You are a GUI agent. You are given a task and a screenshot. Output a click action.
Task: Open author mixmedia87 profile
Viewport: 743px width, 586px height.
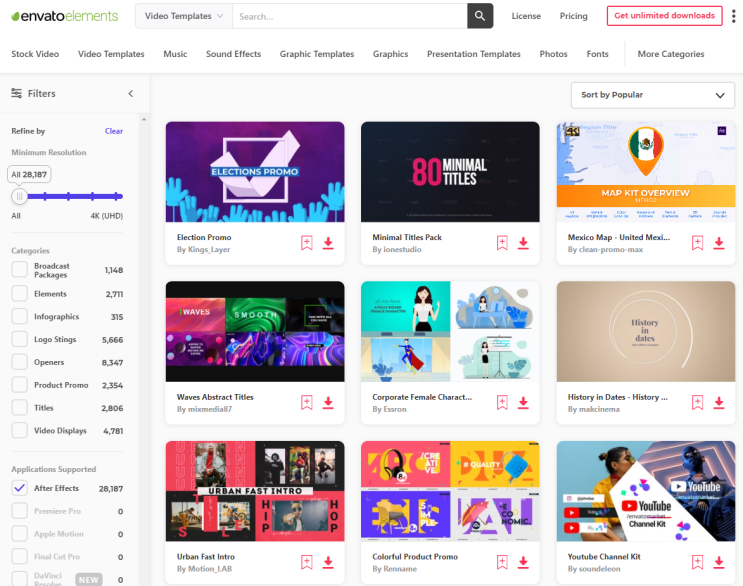[210, 409]
